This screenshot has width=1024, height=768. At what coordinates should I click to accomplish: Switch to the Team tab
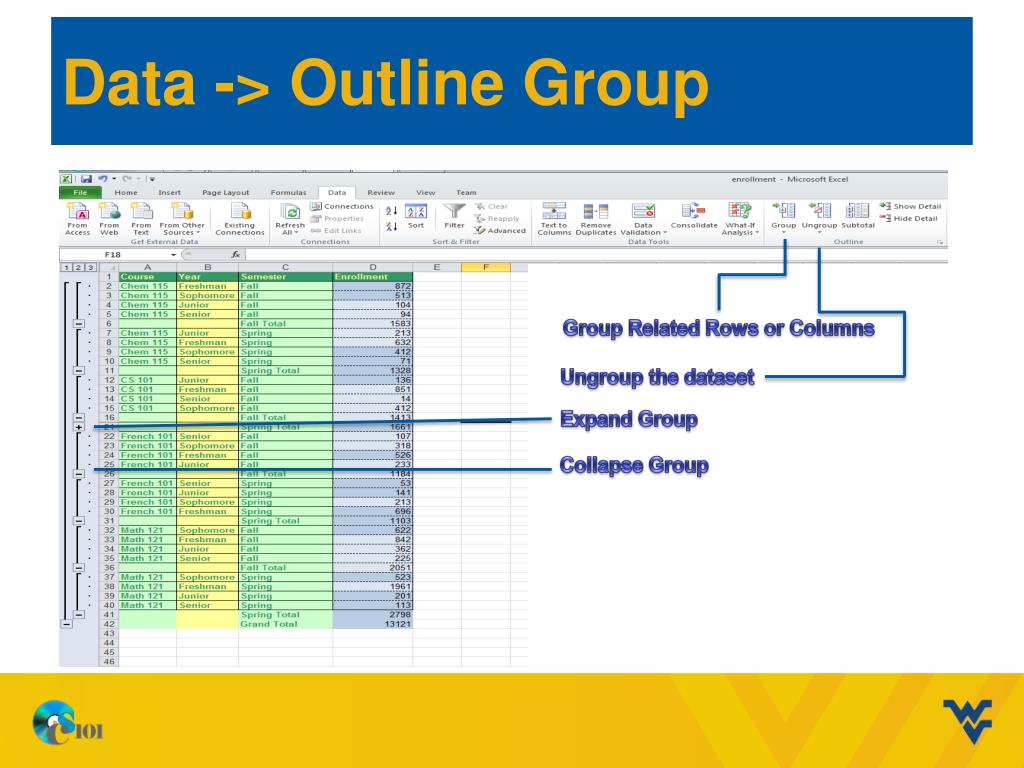pos(466,193)
